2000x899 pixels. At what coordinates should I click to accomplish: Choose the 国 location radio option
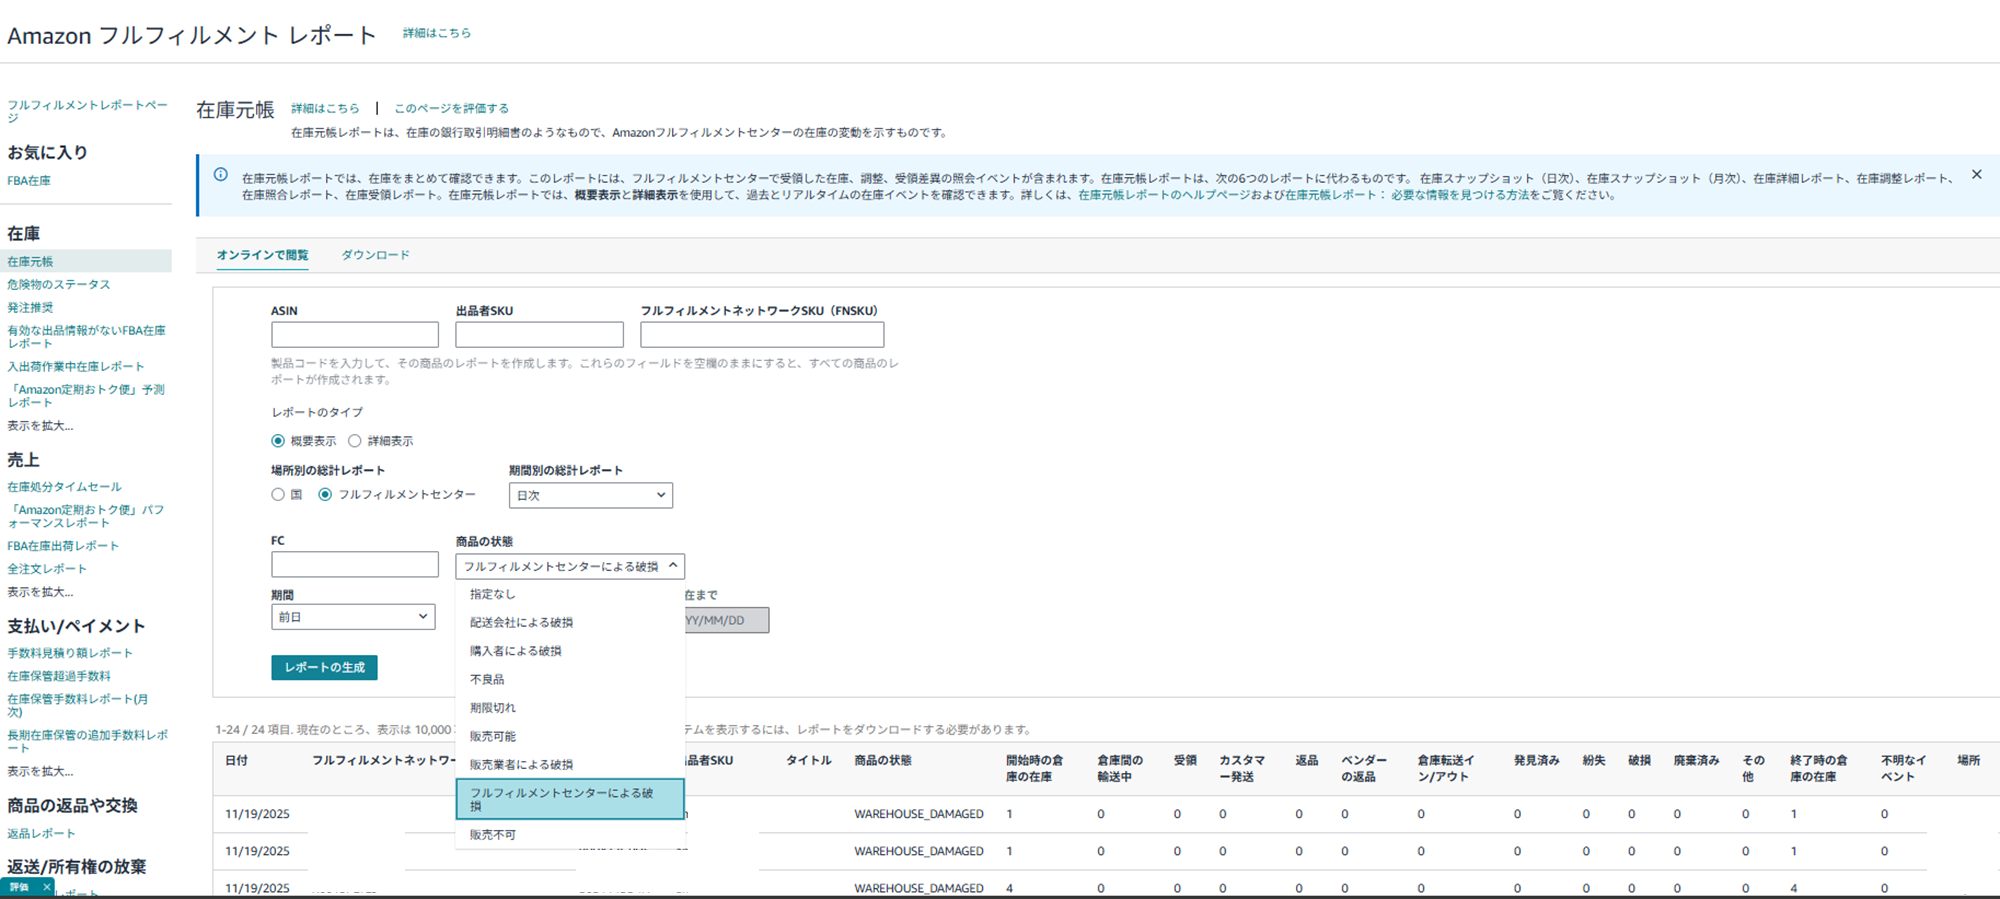(278, 495)
